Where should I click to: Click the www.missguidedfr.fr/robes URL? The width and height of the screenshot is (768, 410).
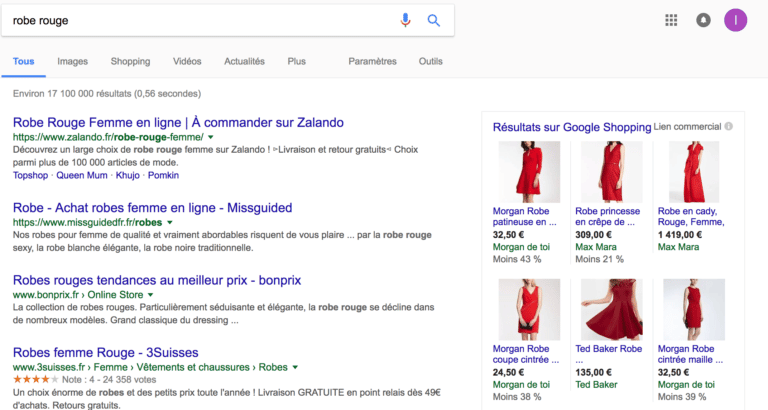pos(87,222)
